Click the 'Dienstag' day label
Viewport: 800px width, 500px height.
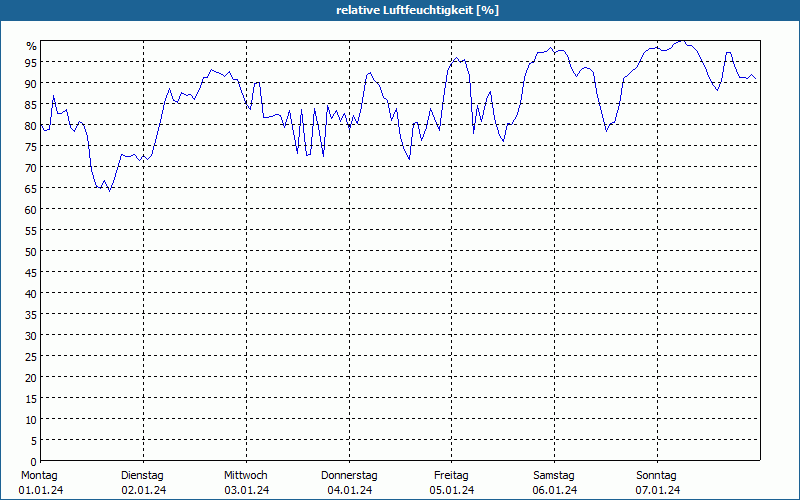[x=142, y=475]
